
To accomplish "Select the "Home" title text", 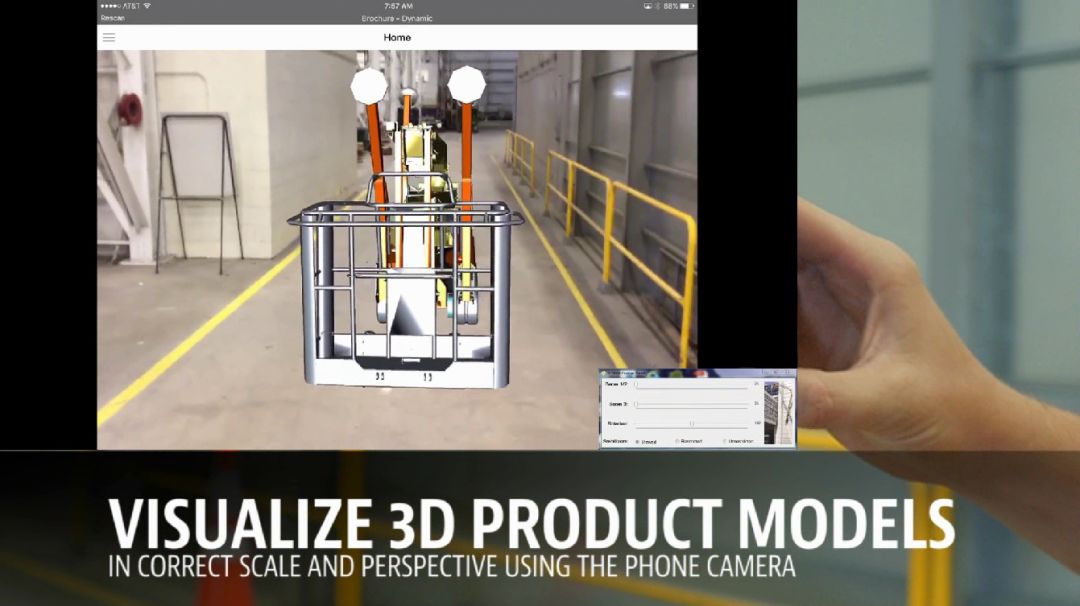I will 397,37.
